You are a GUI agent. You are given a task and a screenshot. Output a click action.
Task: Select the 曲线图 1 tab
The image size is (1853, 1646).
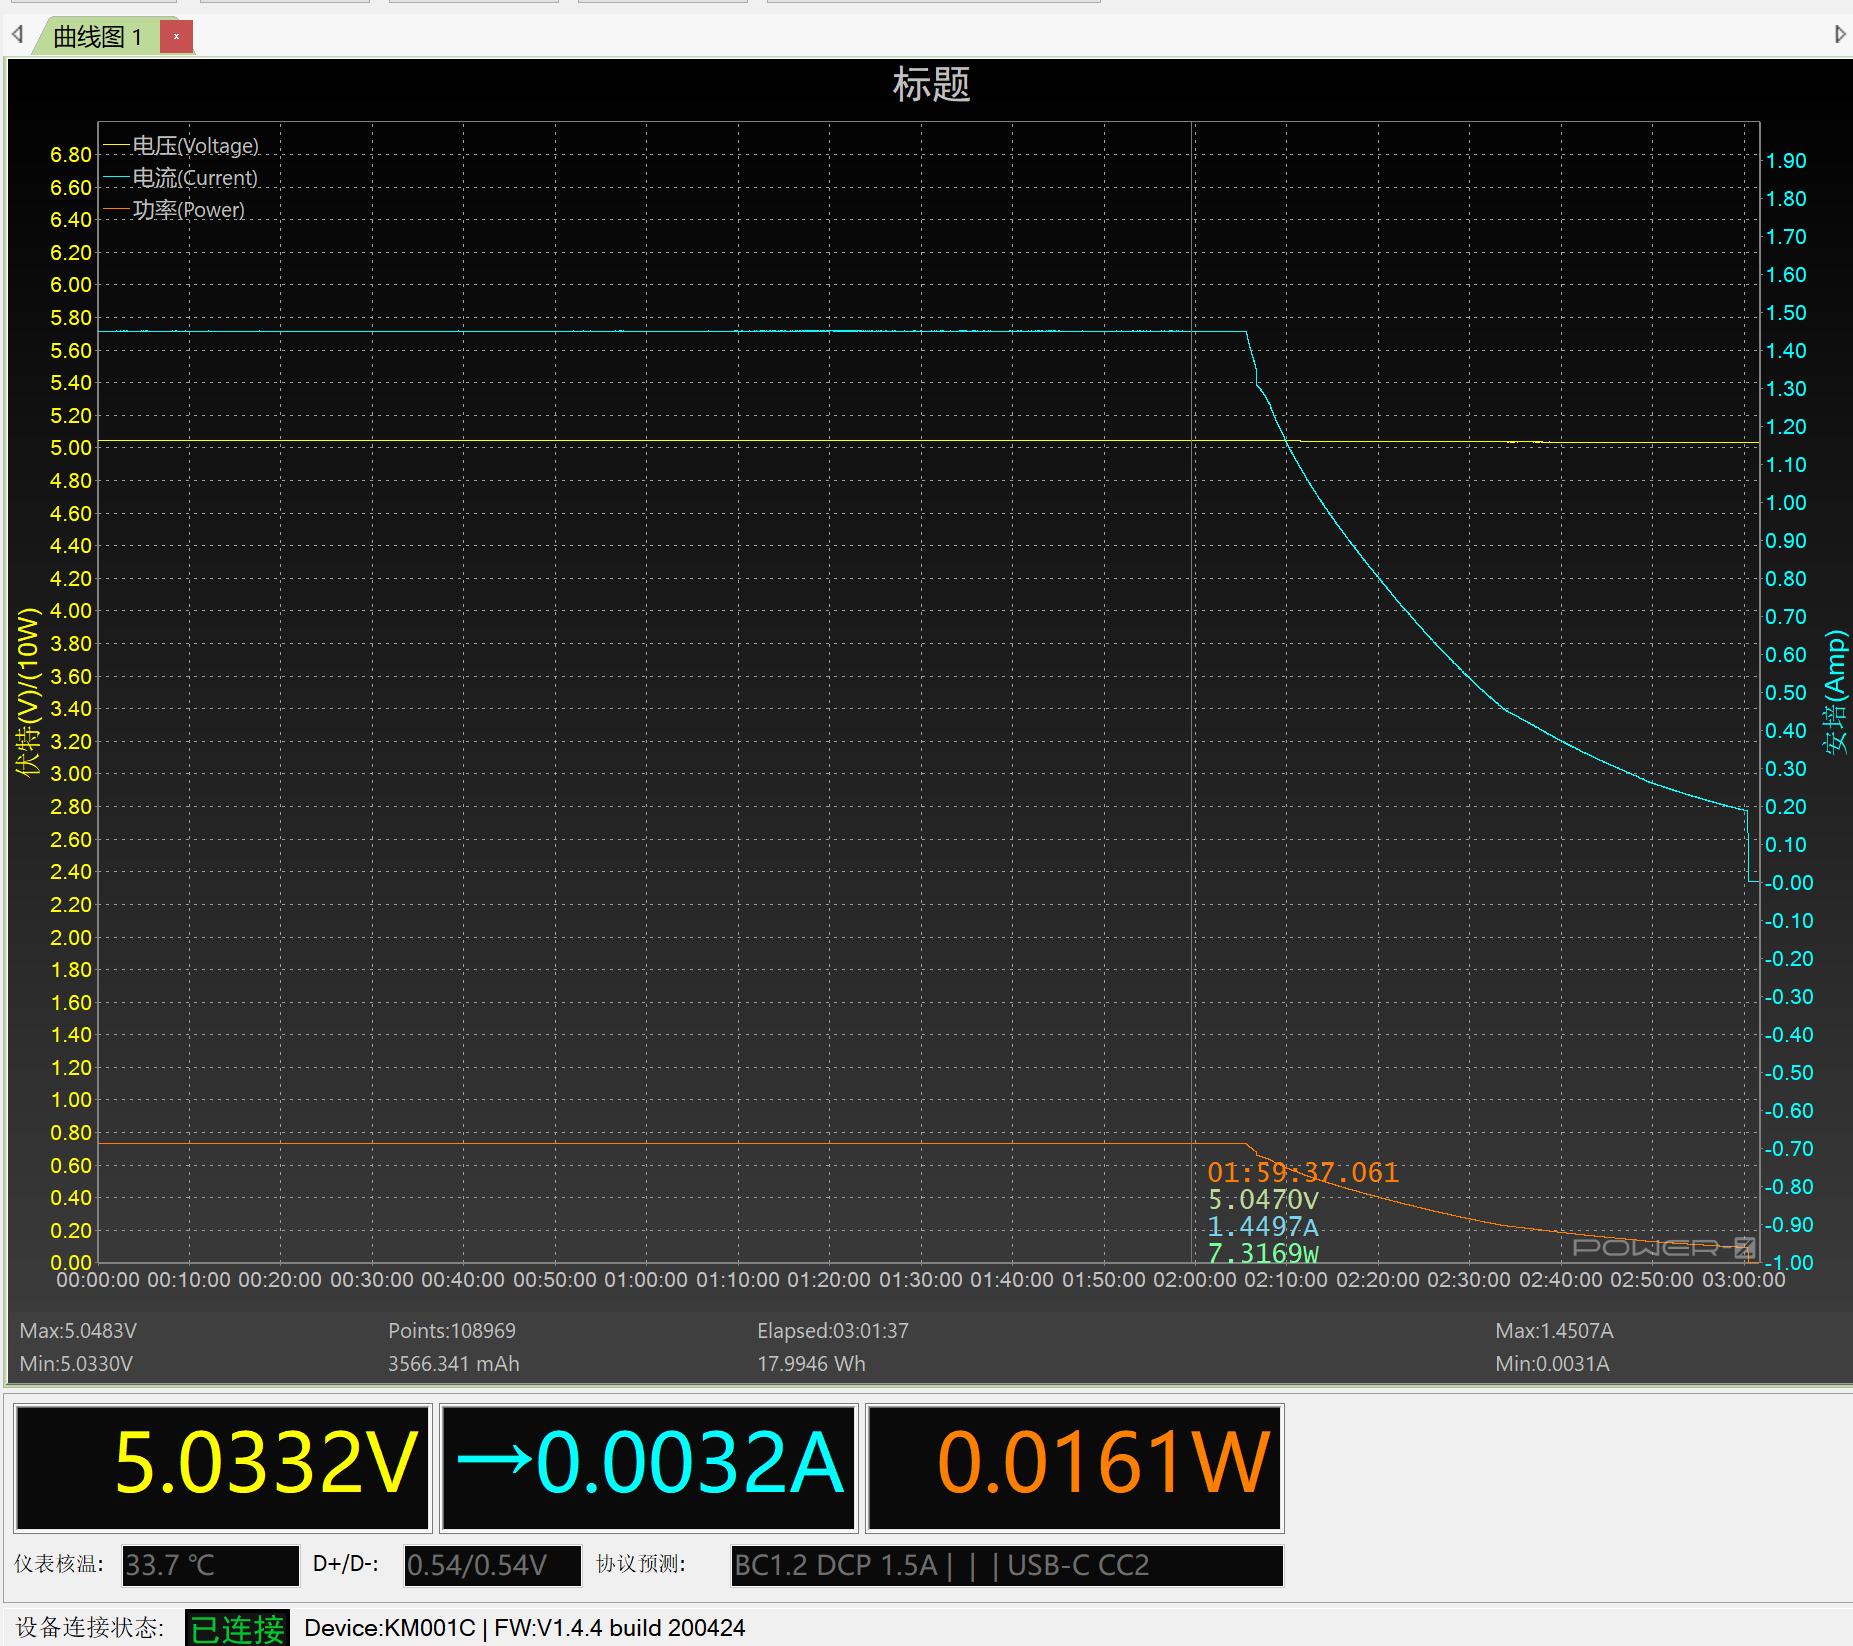[x=98, y=37]
